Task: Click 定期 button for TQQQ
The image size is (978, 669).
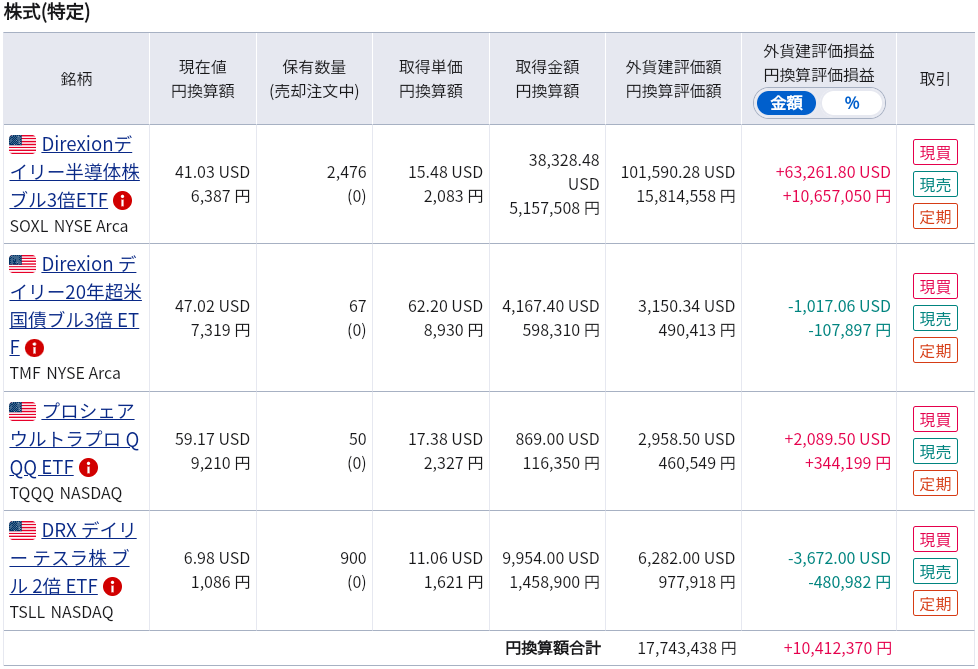Action: (935, 483)
